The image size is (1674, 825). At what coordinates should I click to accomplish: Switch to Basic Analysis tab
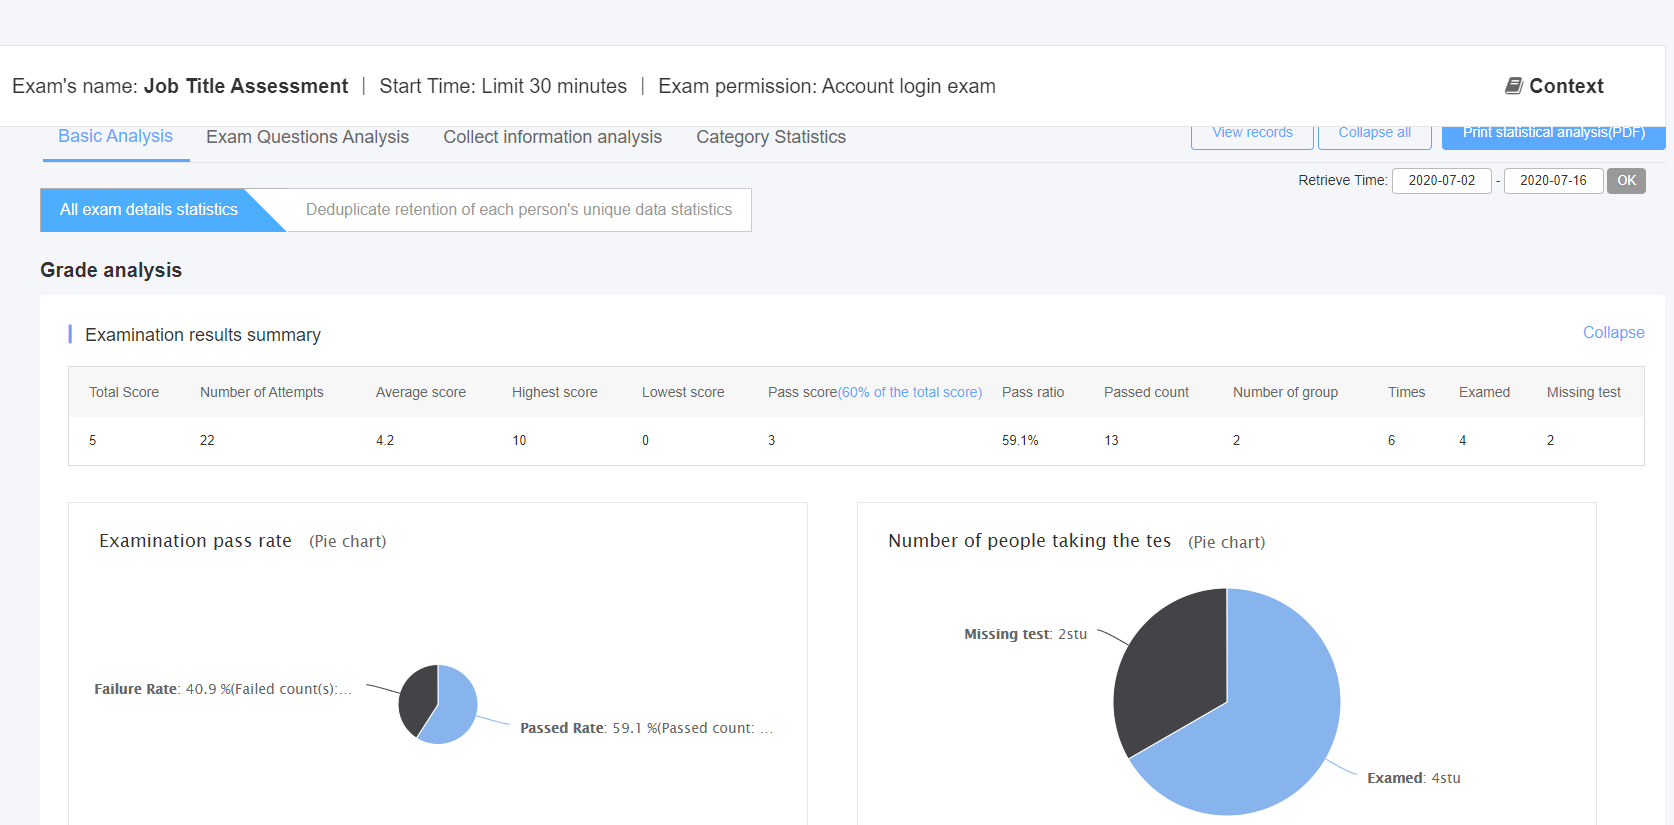(115, 136)
